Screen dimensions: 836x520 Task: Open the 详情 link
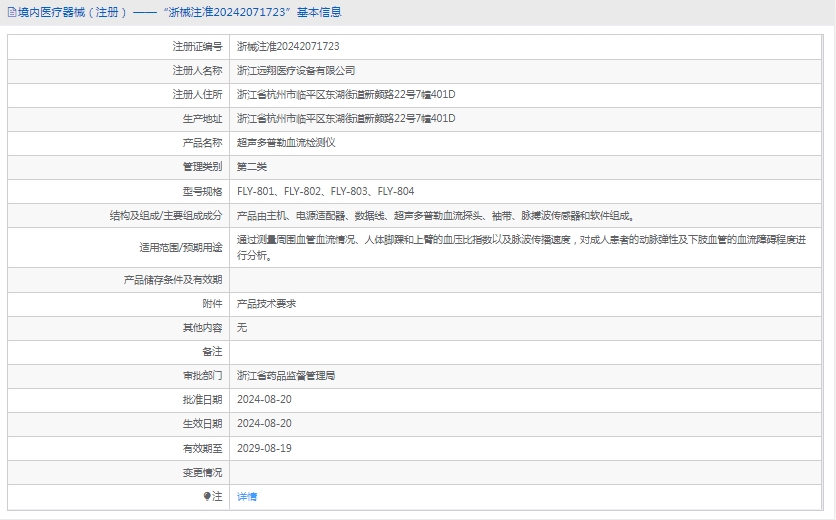click(x=247, y=497)
